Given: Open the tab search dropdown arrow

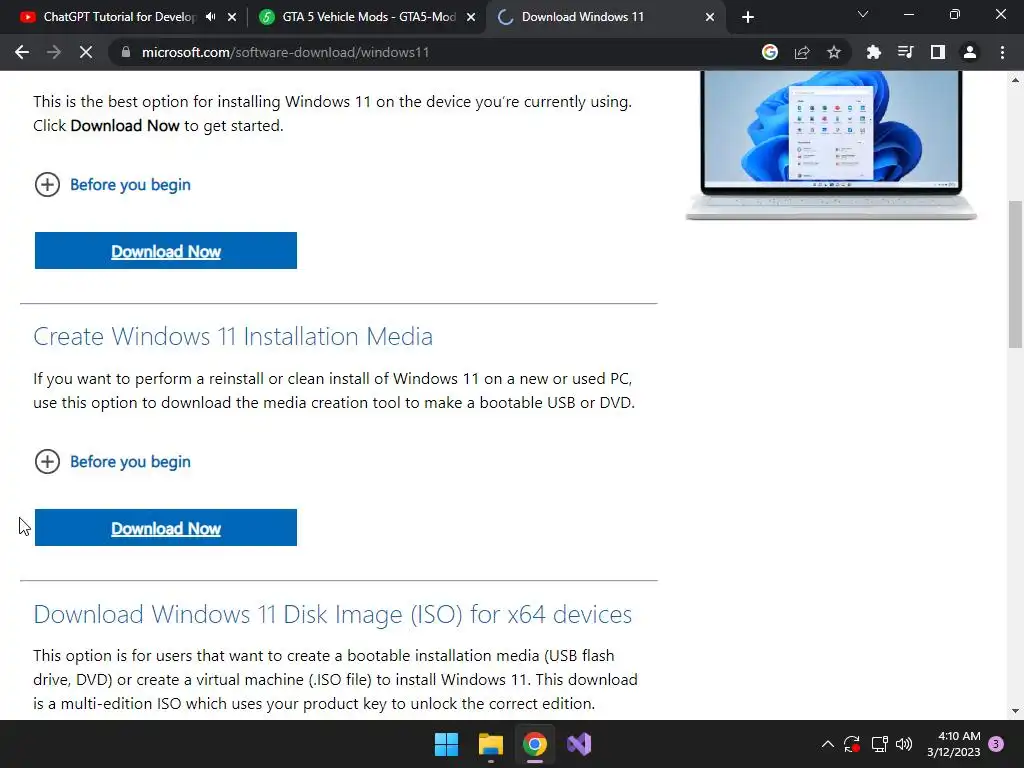Looking at the screenshot, I should (863, 14).
